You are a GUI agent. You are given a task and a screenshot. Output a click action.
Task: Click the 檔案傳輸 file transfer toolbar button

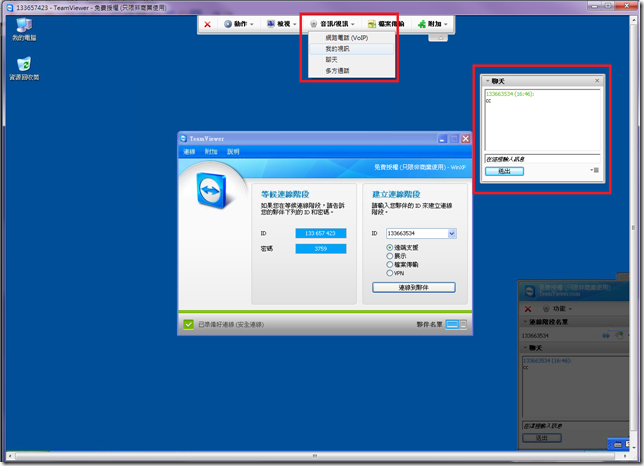tap(386, 24)
